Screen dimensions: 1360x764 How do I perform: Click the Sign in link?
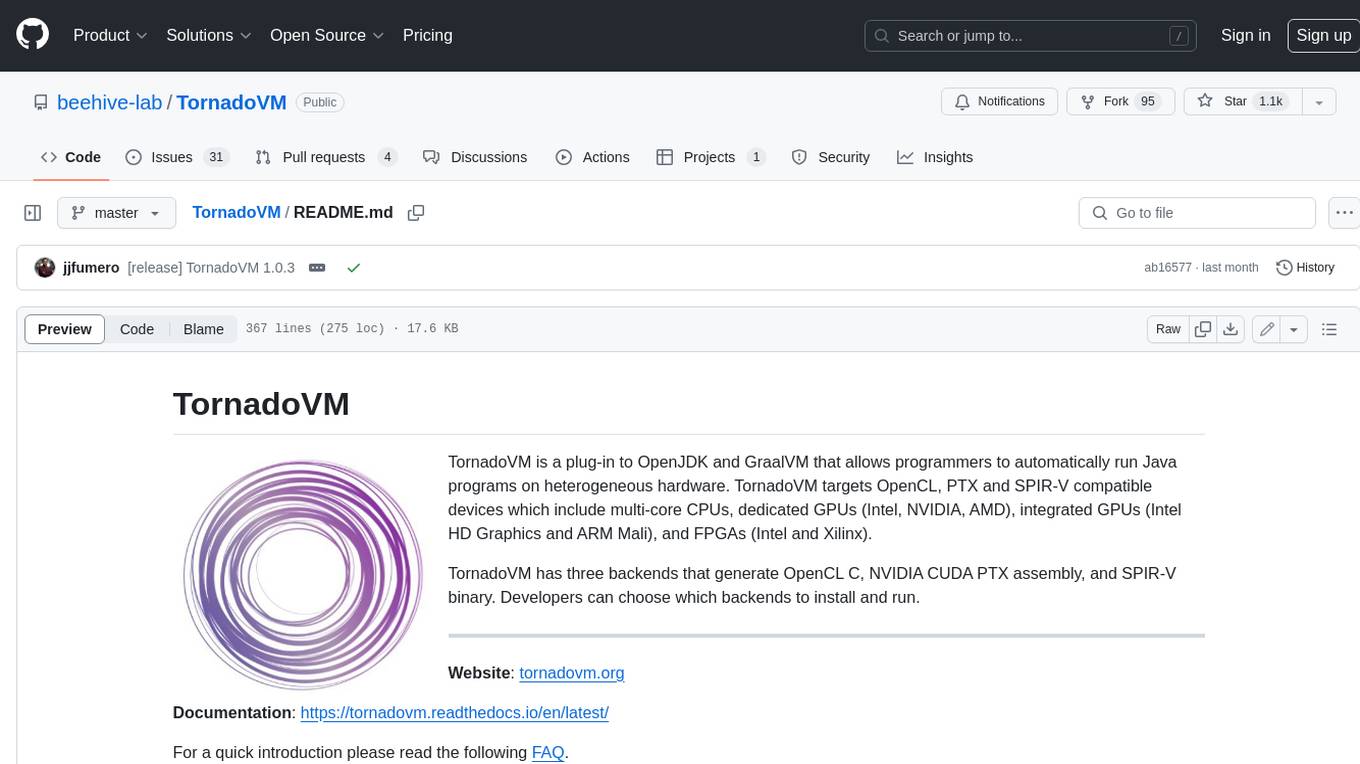tap(1245, 35)
